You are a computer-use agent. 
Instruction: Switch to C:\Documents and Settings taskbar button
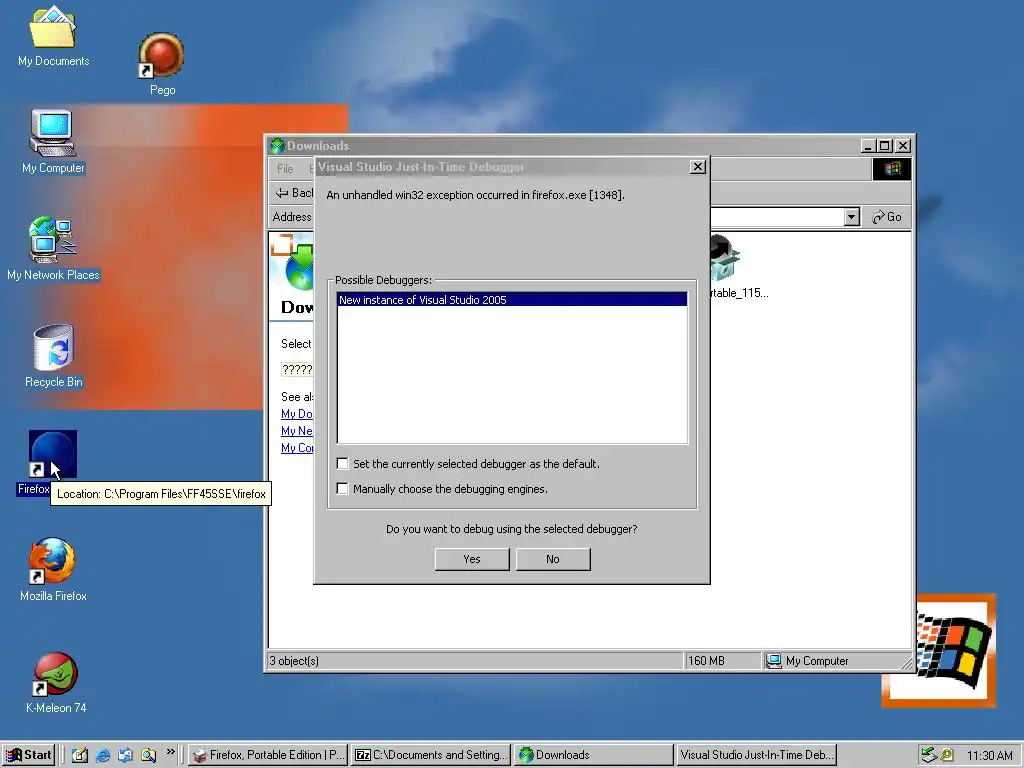(431, 755)
